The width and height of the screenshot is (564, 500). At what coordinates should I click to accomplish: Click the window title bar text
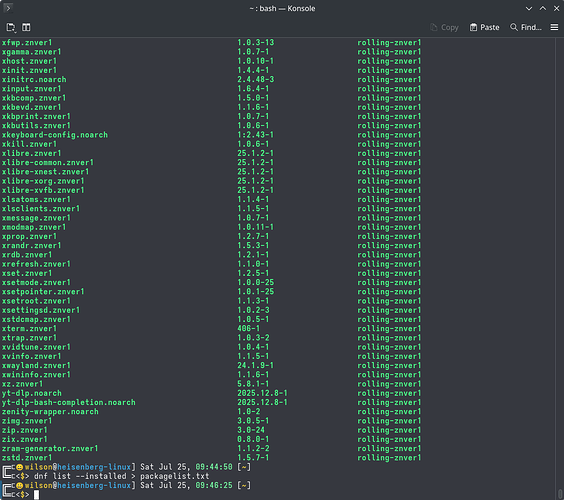point(282,8)
